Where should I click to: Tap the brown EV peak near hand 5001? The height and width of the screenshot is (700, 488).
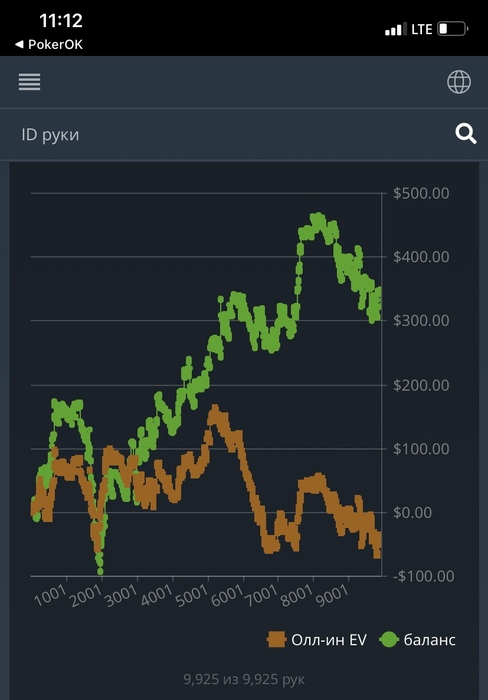[215, 410]
